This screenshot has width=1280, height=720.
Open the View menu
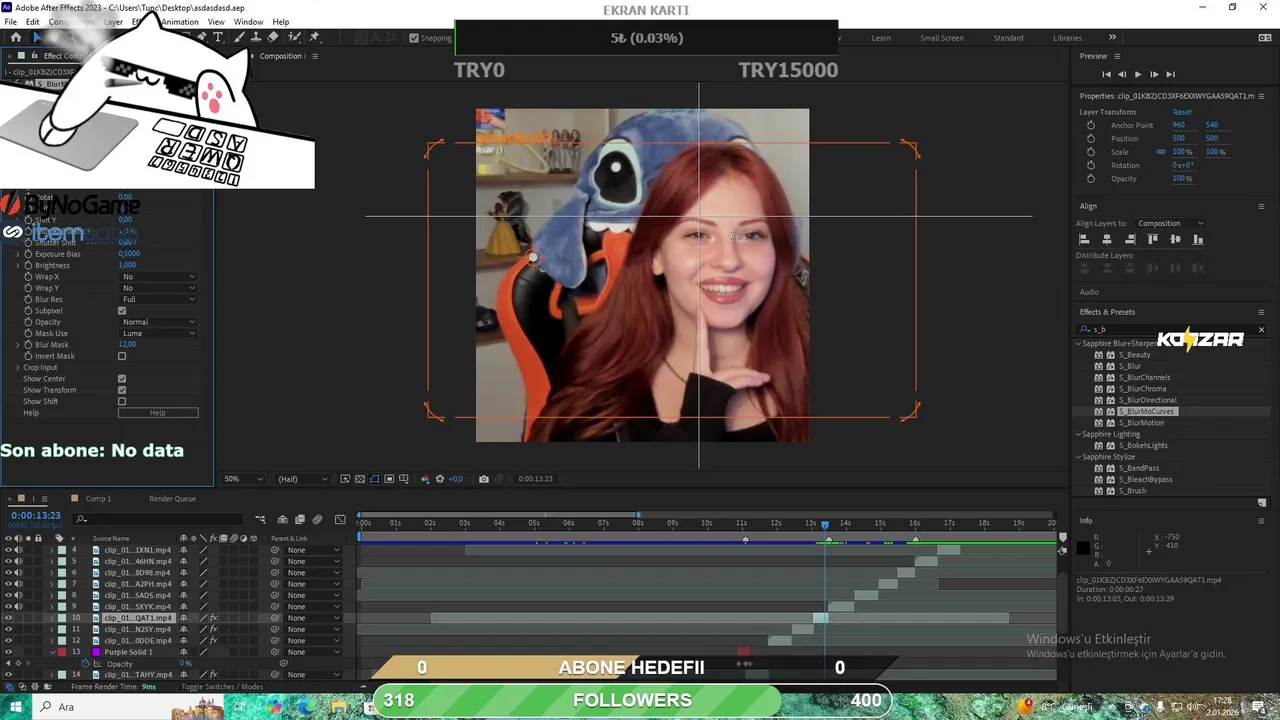point(216,22)
